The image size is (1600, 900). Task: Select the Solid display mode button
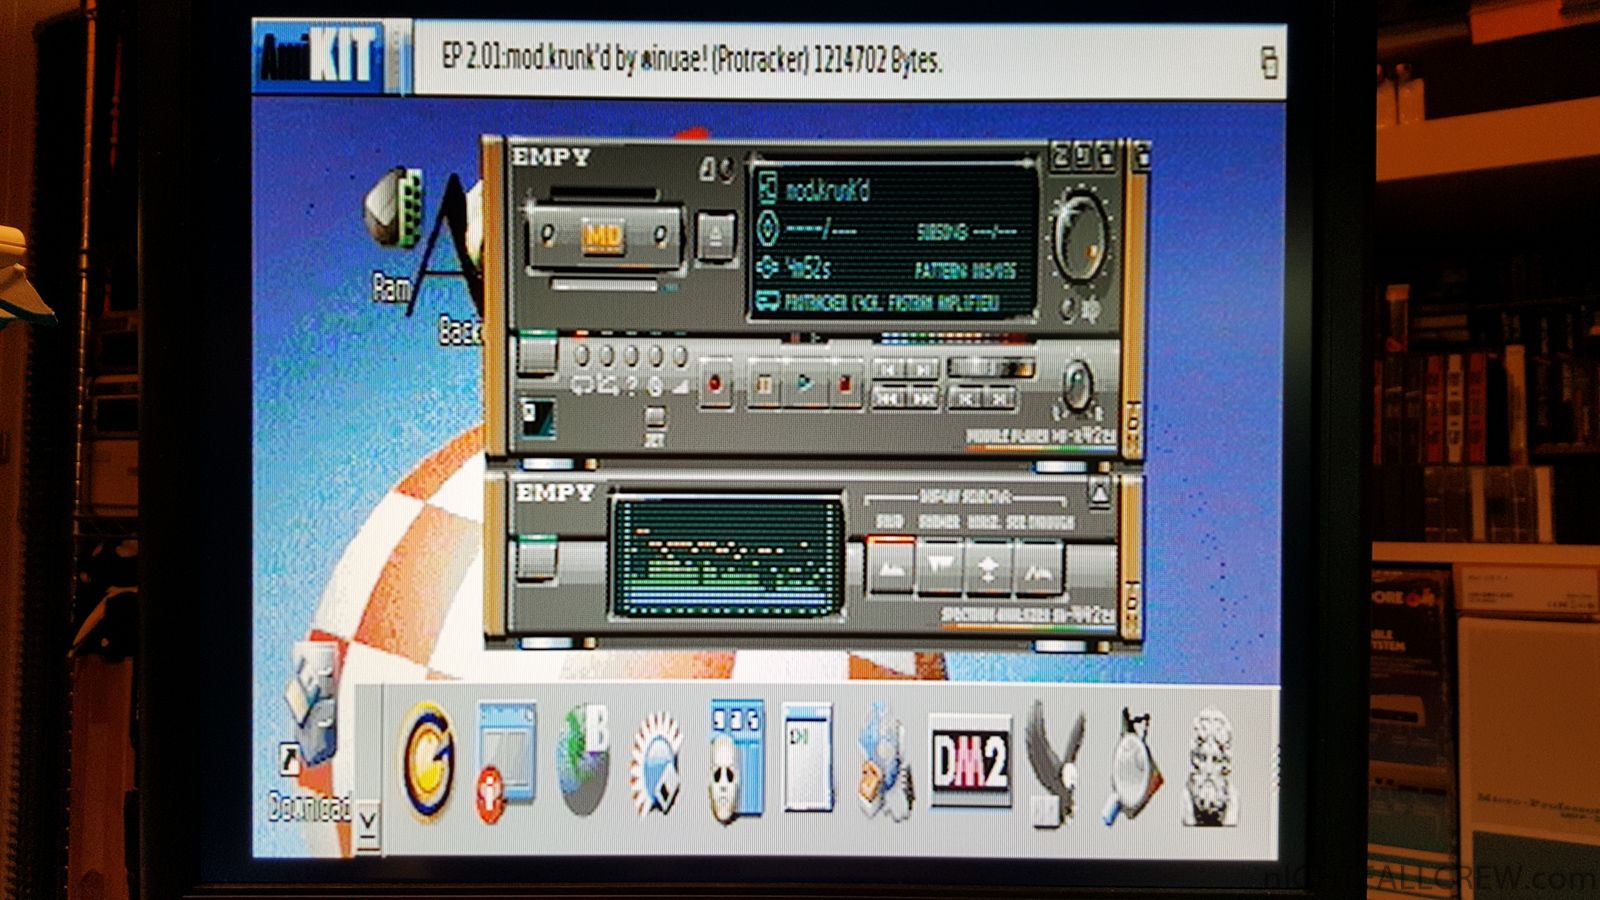tap(890, 568)
